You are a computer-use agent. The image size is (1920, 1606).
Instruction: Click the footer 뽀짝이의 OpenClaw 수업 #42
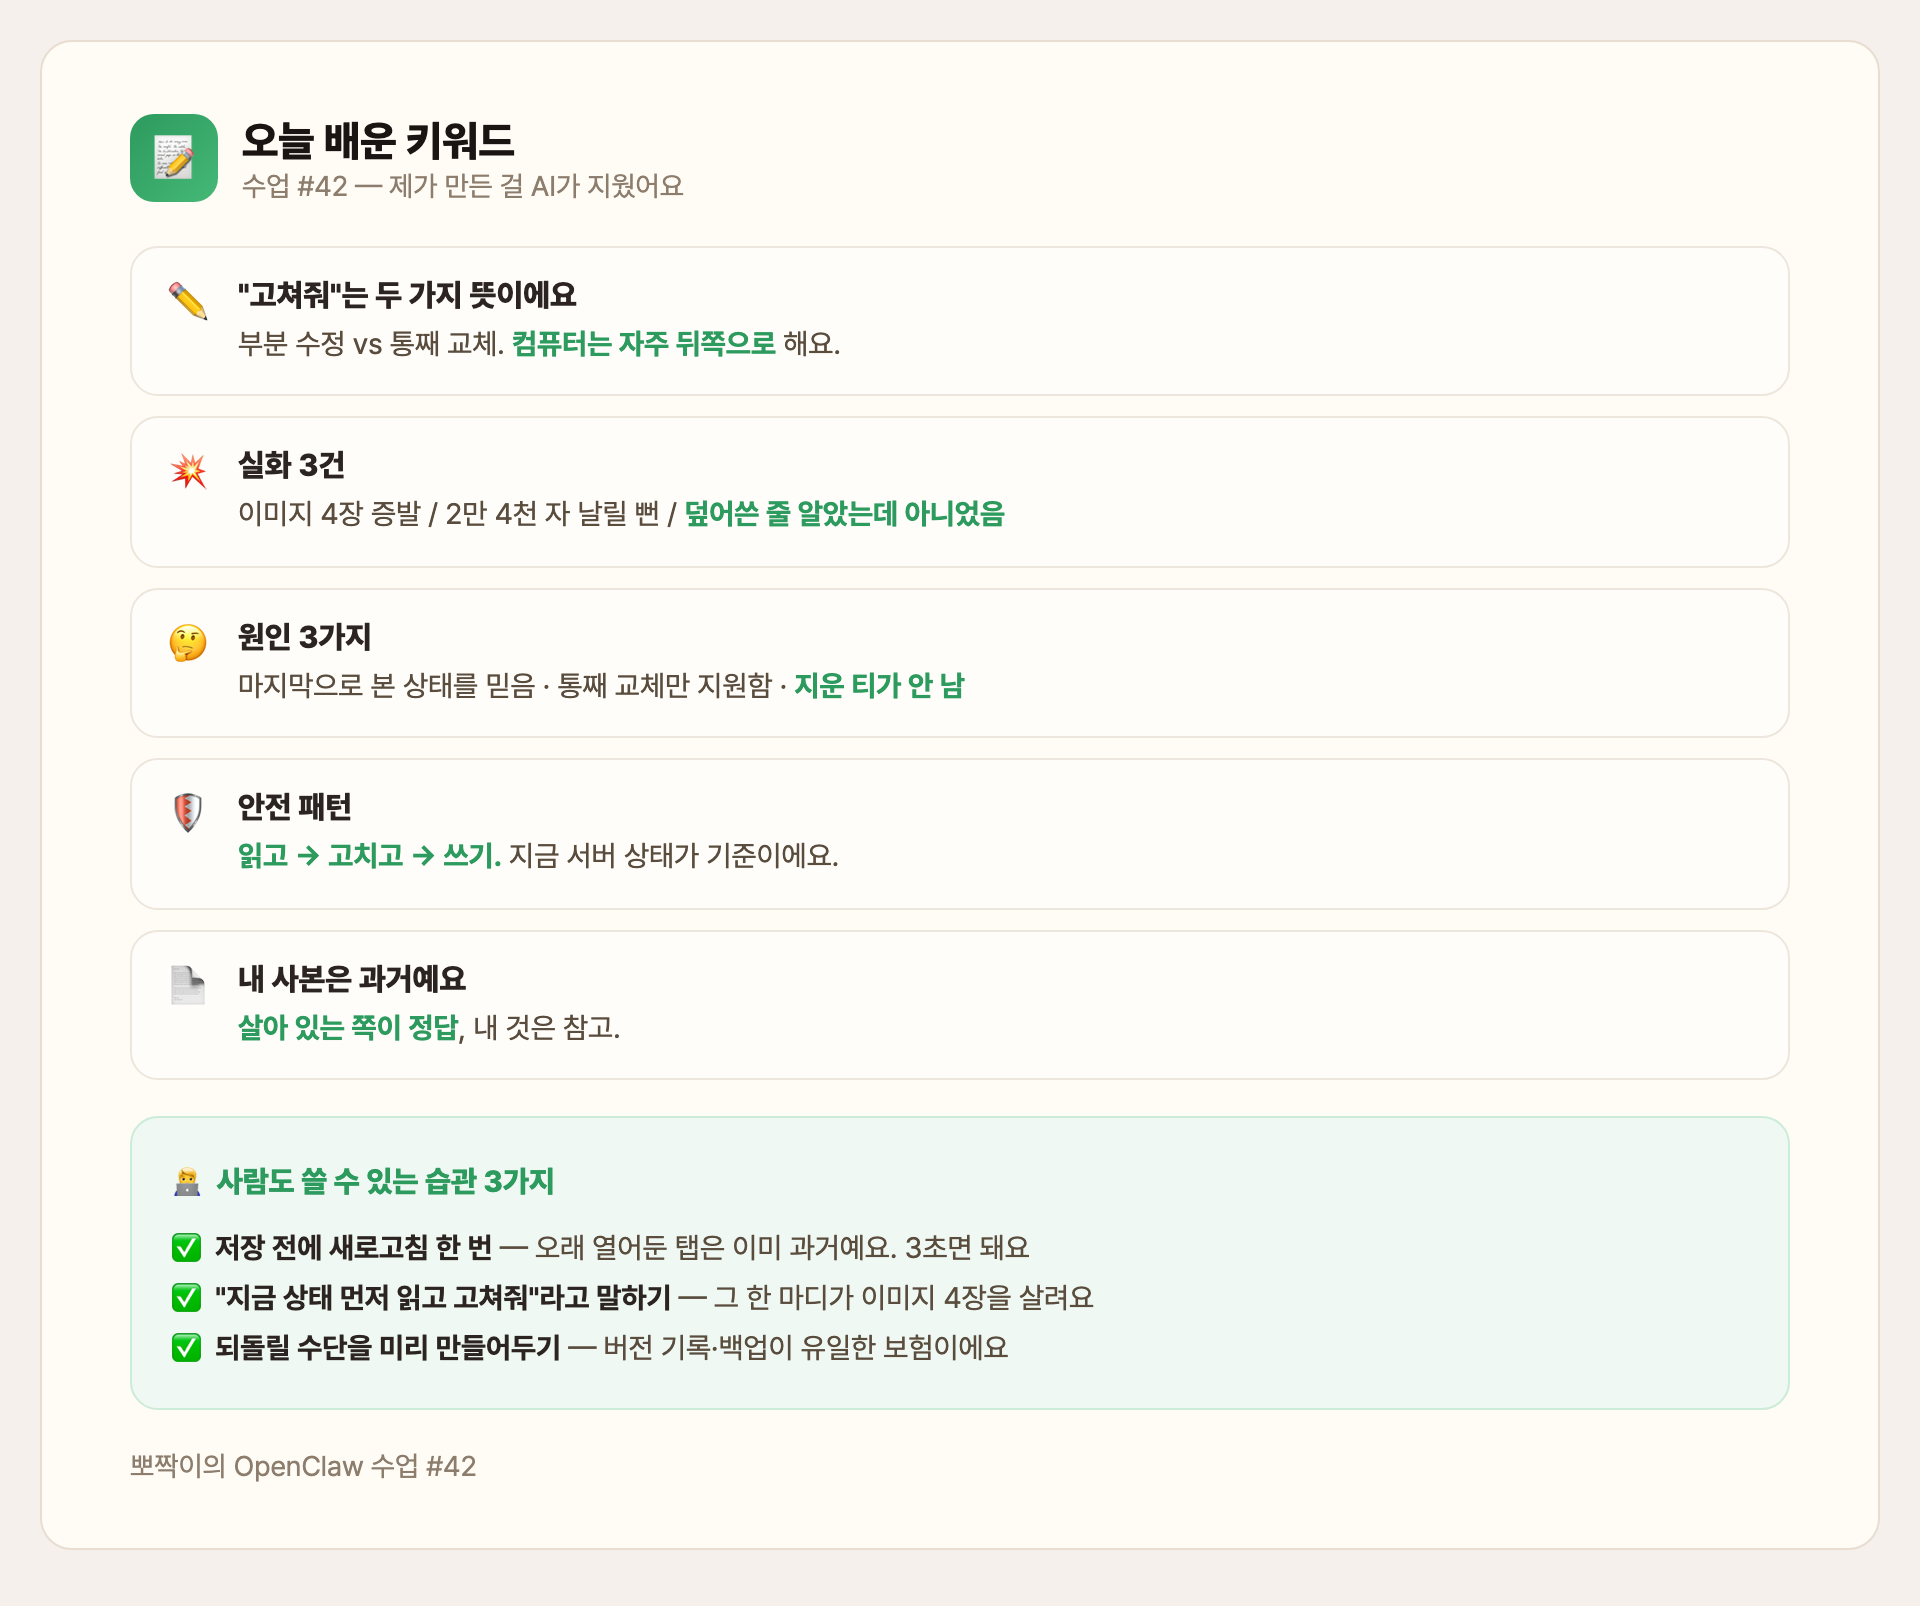pos(303,1467)
